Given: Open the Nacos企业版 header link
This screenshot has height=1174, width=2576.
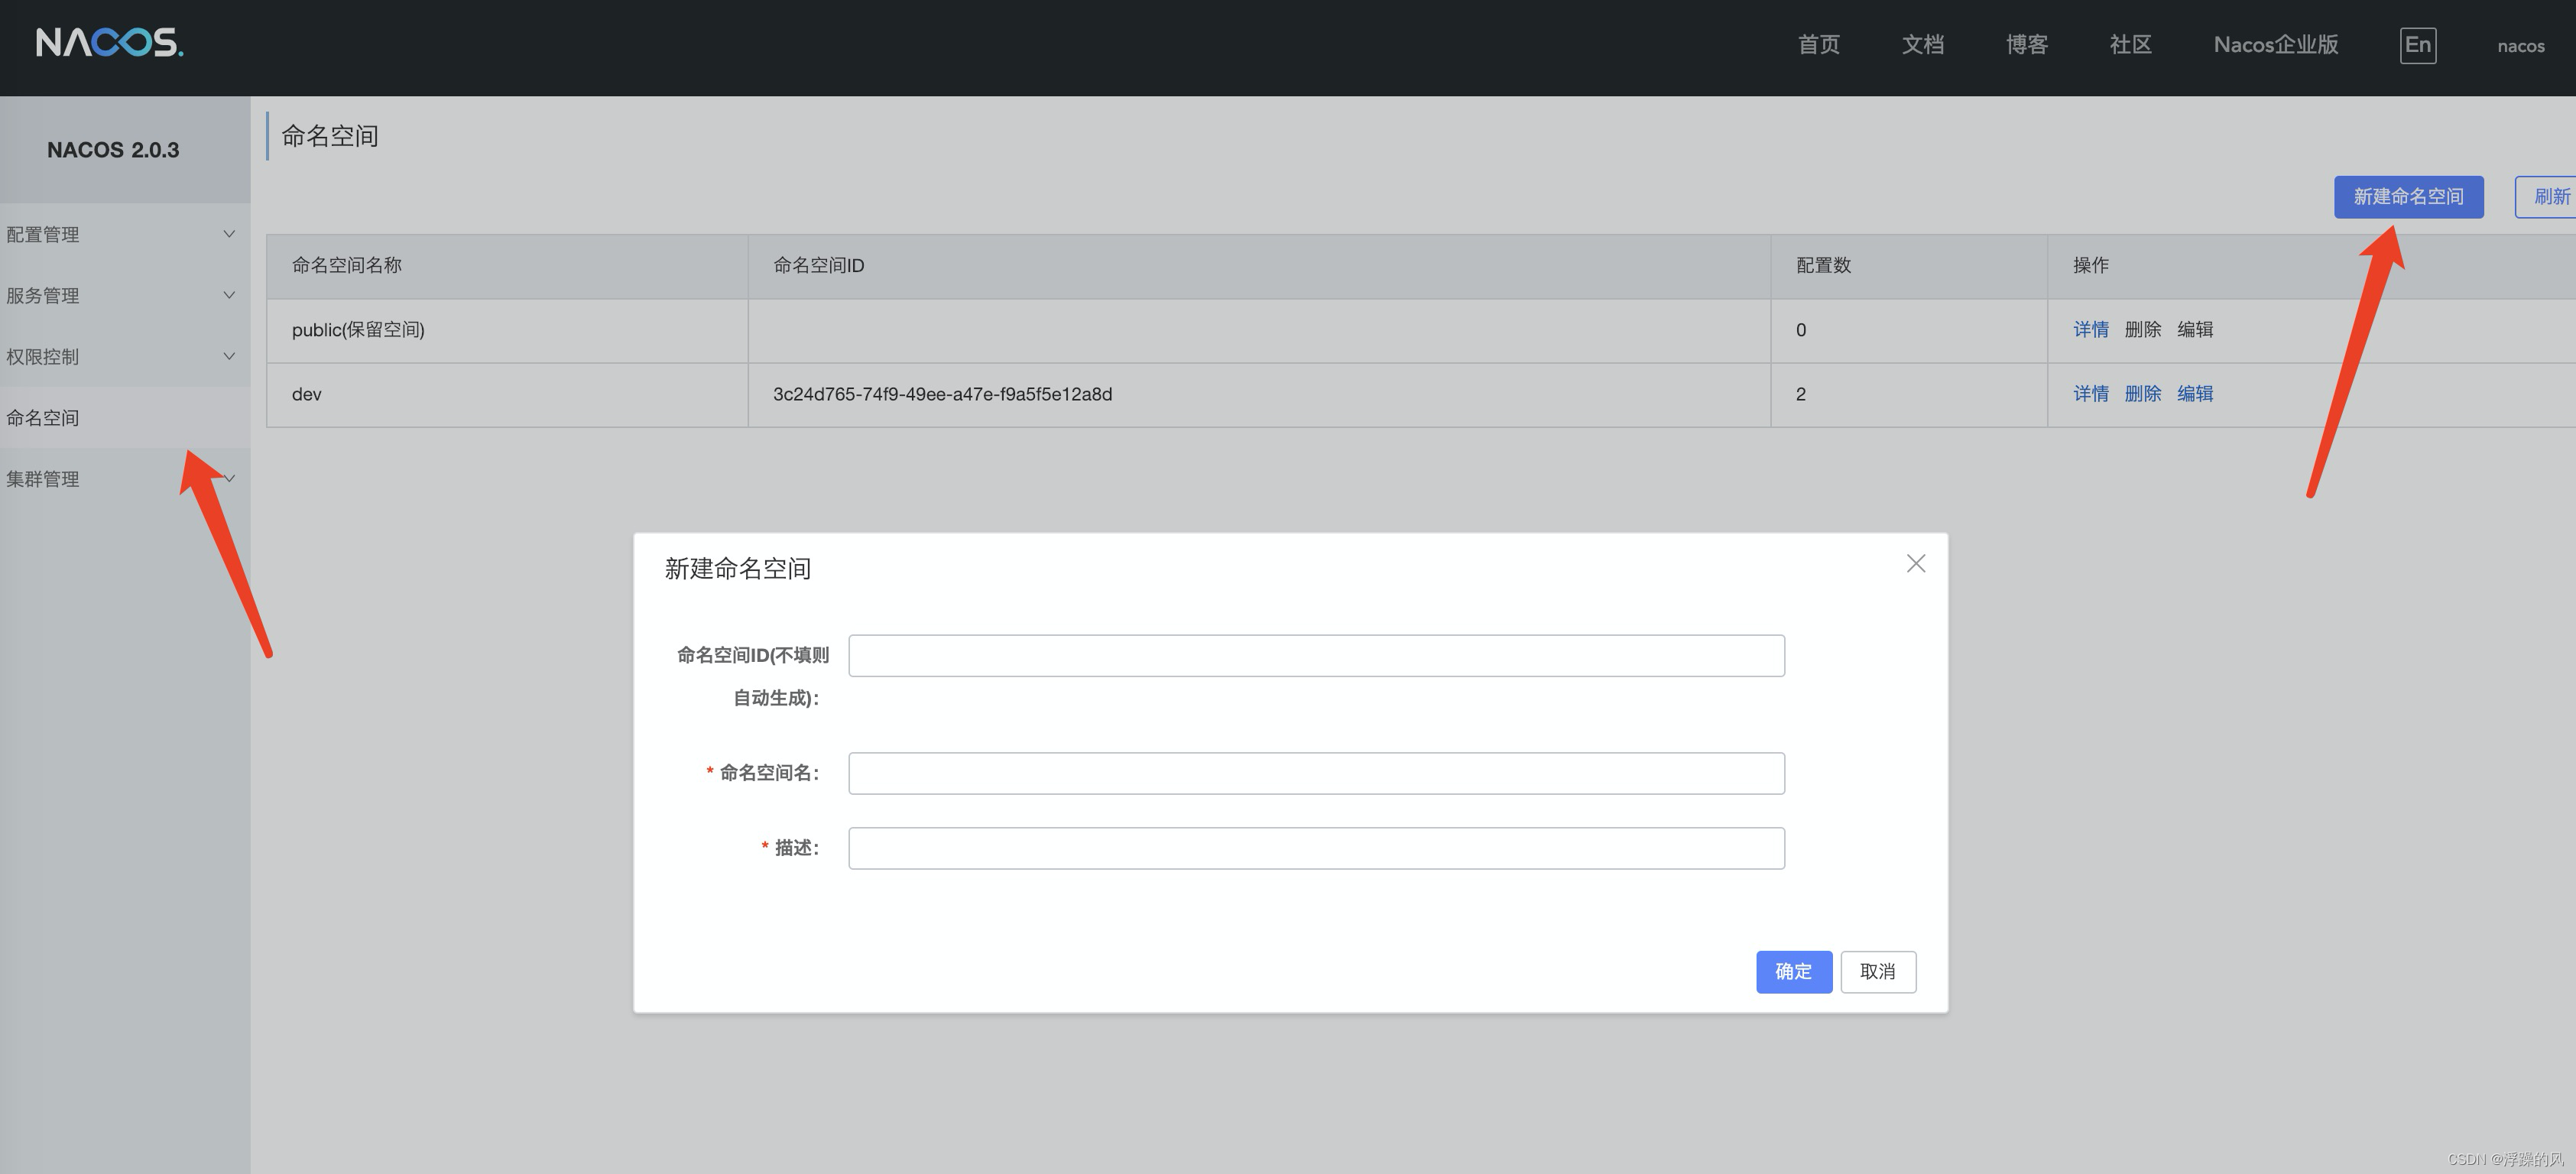Looking at the screenshot, I should coord(2275,45).
